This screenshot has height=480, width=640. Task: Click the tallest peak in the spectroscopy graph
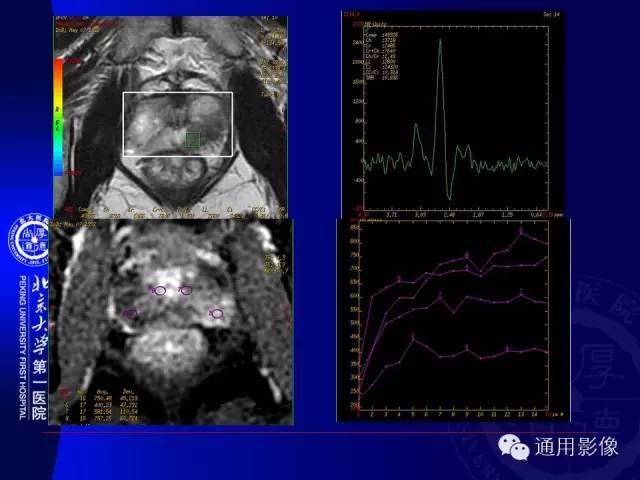pyautogui.click(x=440, y=40)
